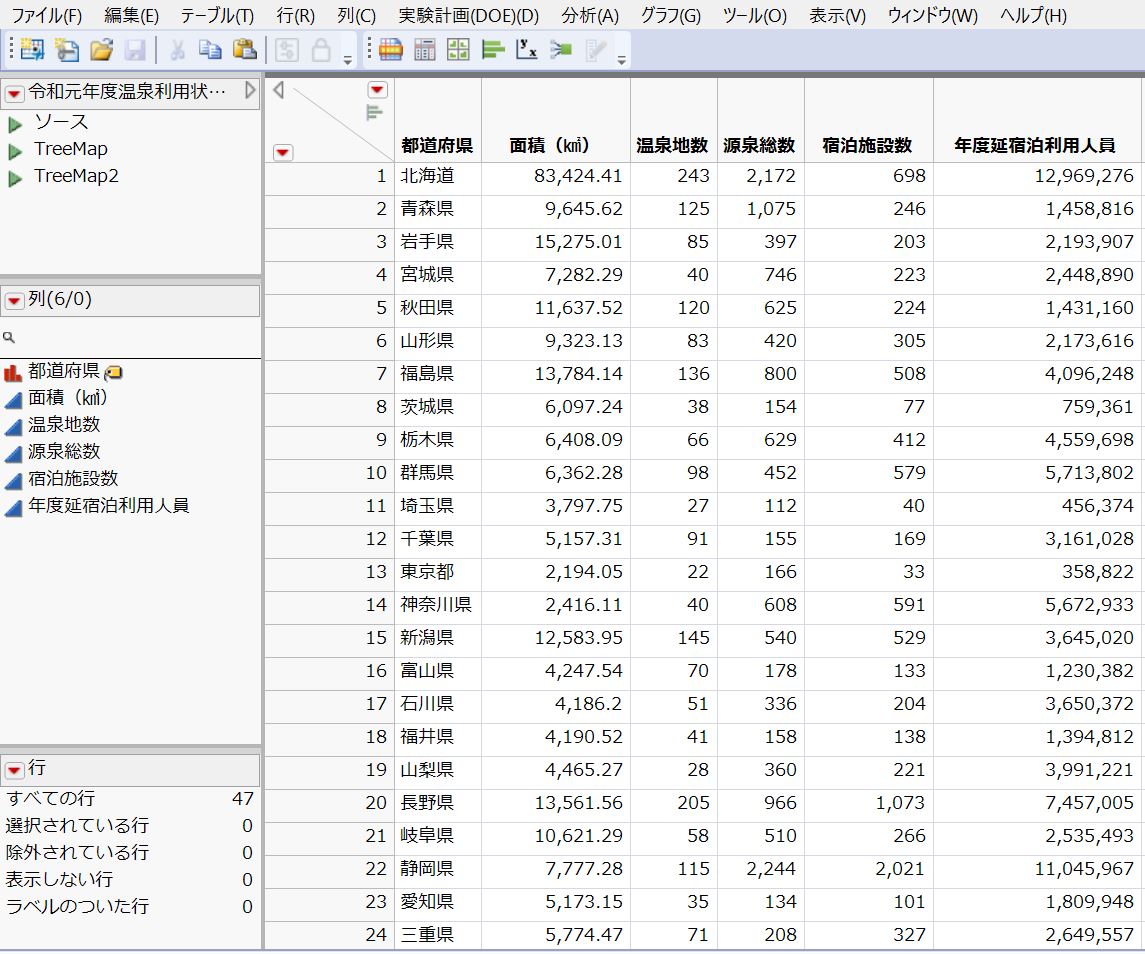The height and width of the screenshot is (954, 1145).
Task: Click continuous icon beside 年度延宿泊利用人員 column
Action: tap(12, 508)
